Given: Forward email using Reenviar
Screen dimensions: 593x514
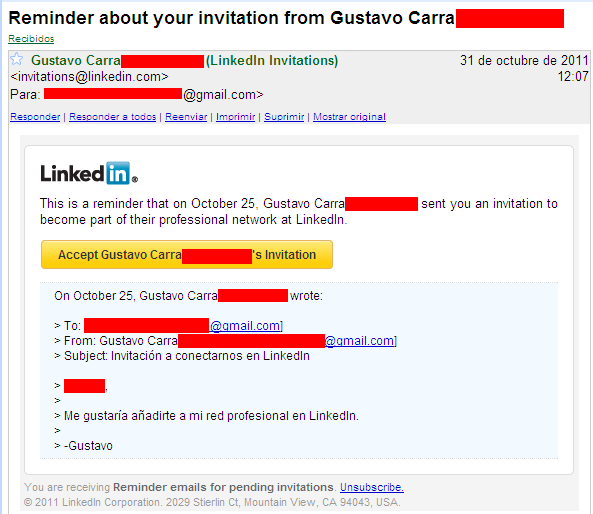Looking at the screenshot, I should [x=186, y=116].
